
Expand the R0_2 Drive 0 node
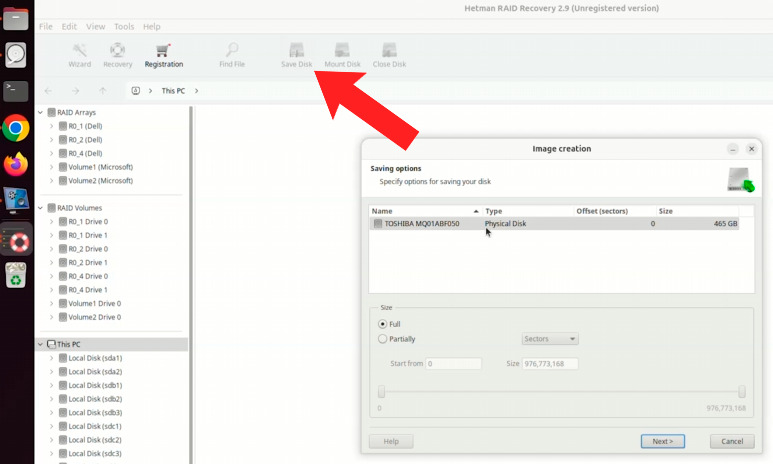click(x=51, y=249)
